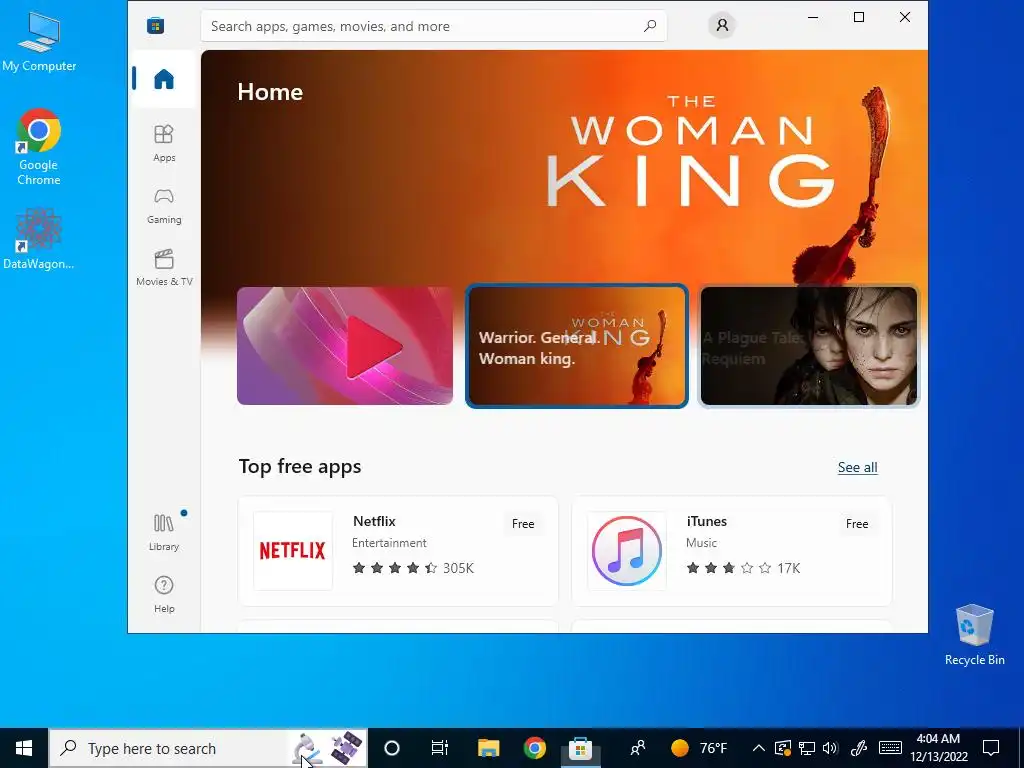This screenshot has width=1024, height=768.
Task: Click the Netflix 305K star rating
Action: 413,568
